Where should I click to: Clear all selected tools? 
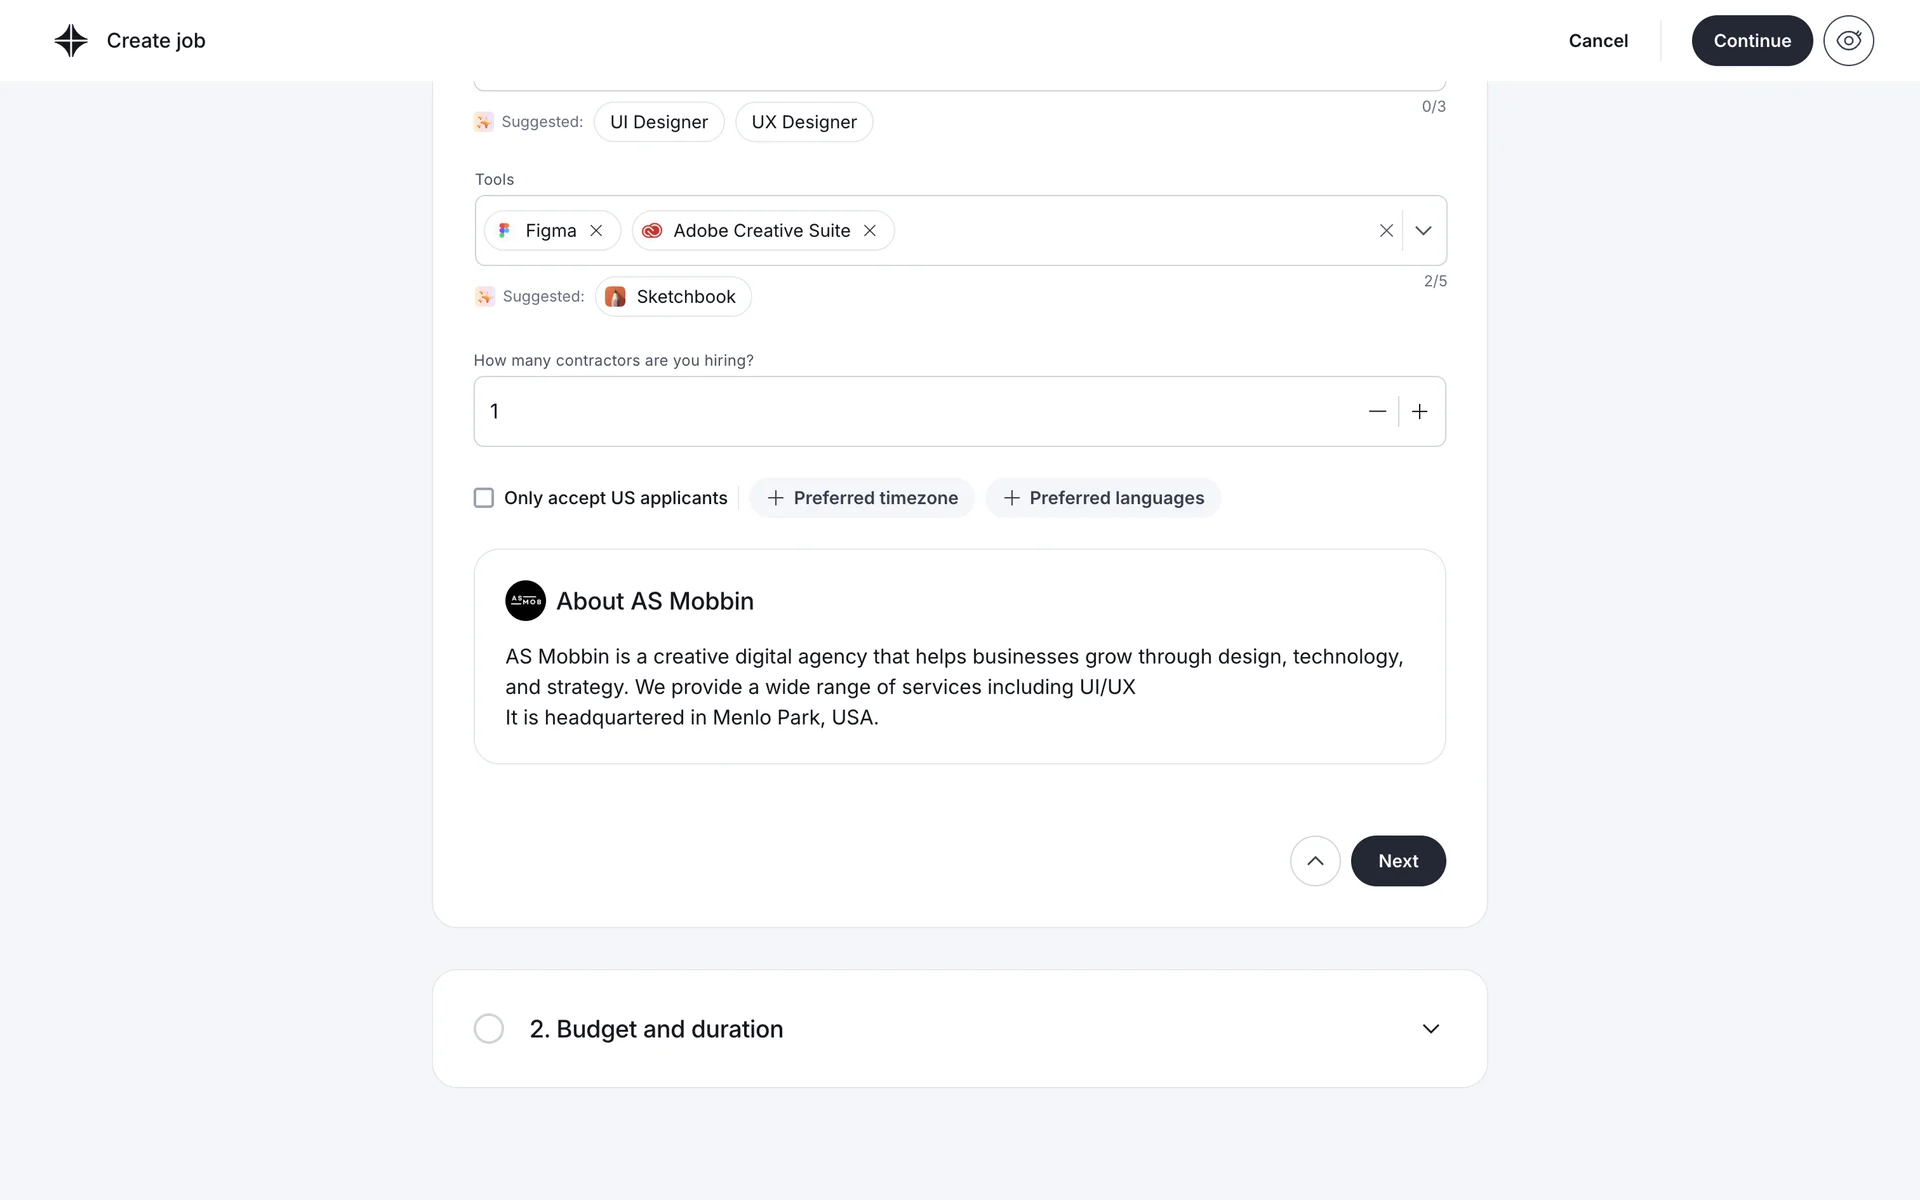1386,231
